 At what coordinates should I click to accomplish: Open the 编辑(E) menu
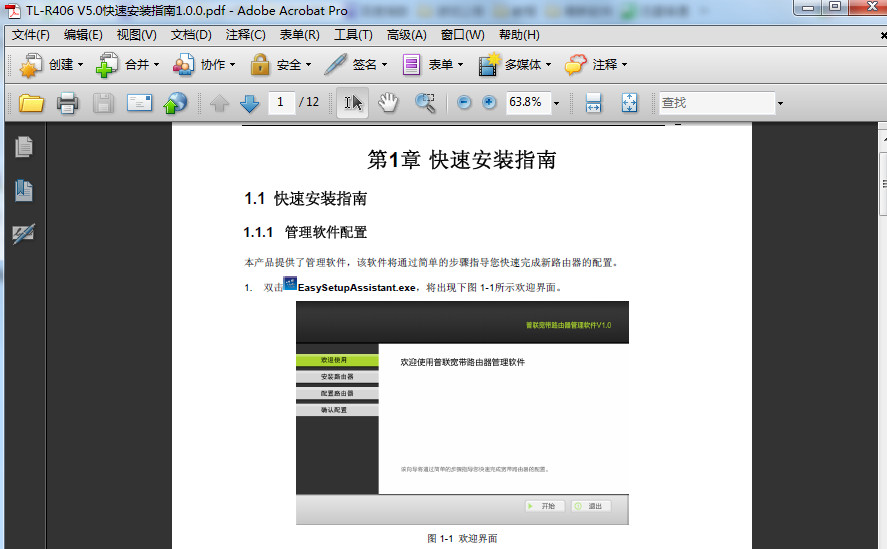point(83,35)
